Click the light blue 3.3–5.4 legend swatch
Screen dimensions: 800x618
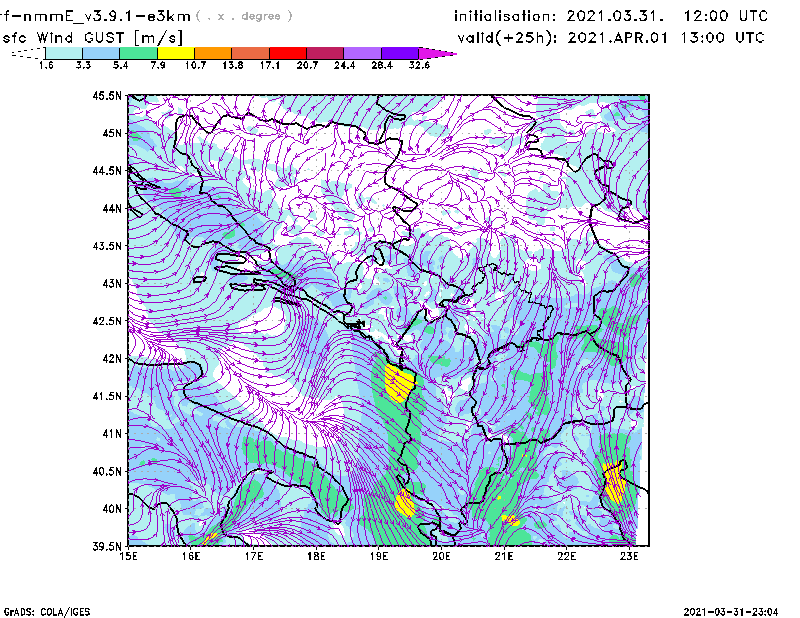click(x=101, y=53)
